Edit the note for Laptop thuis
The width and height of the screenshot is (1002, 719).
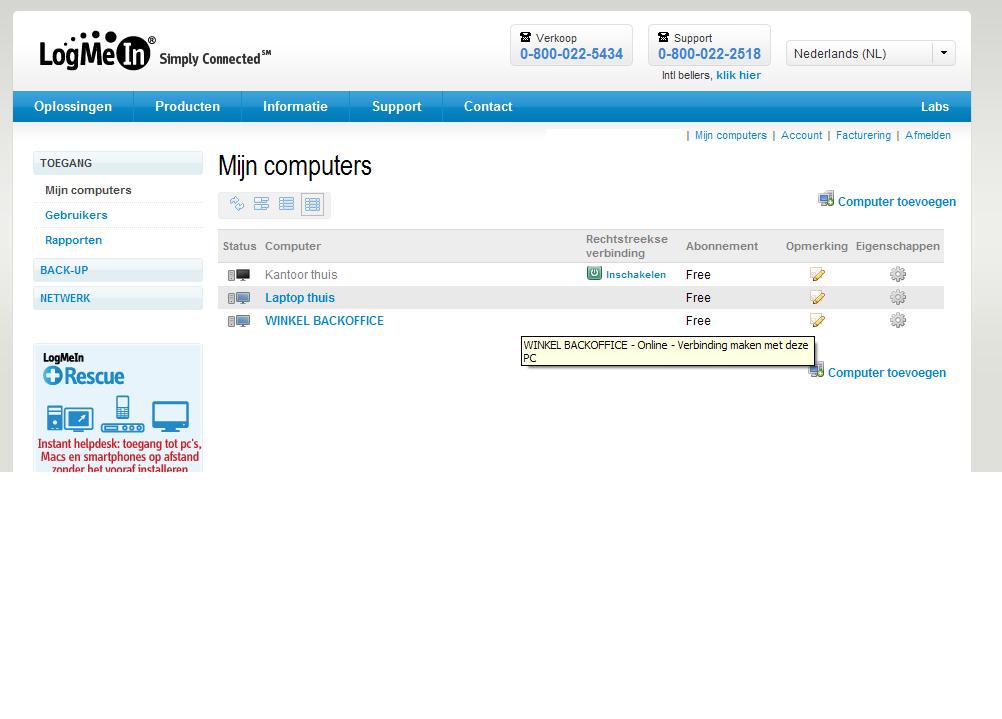817,298
